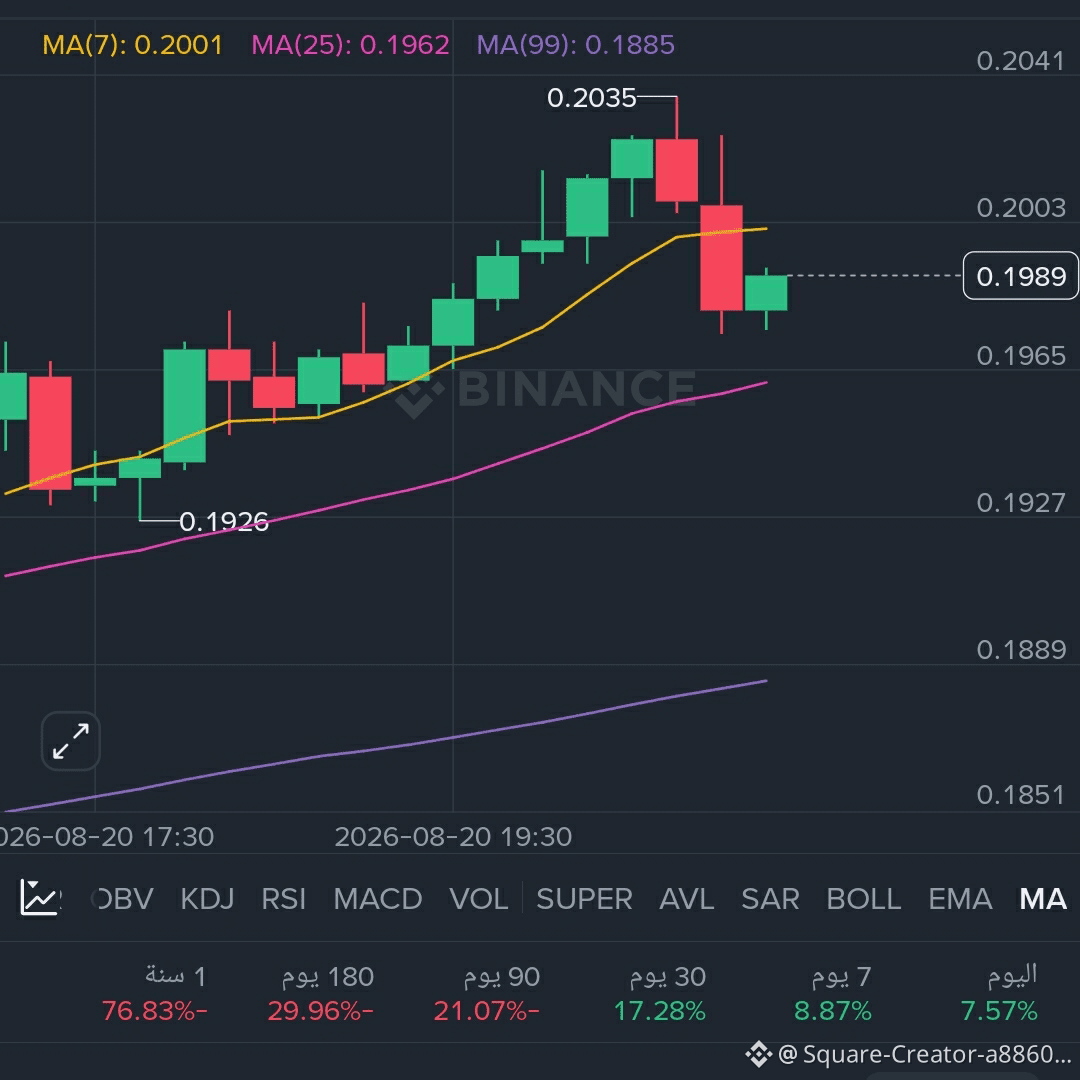Click the 2026-08-20 19:30 time label
Viewport: 1080px width, 1080px height.
coord(453,837)
